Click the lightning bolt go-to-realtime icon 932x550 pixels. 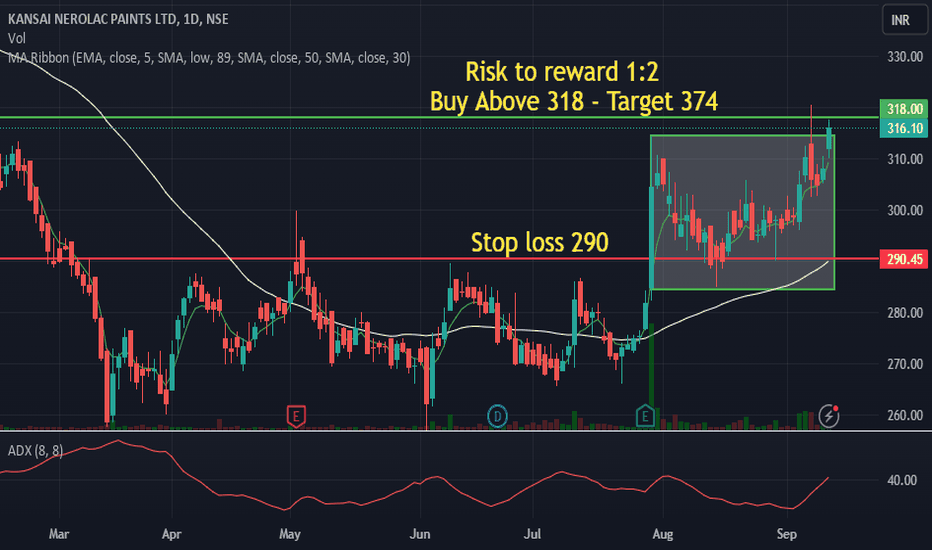tap(829, 416)
